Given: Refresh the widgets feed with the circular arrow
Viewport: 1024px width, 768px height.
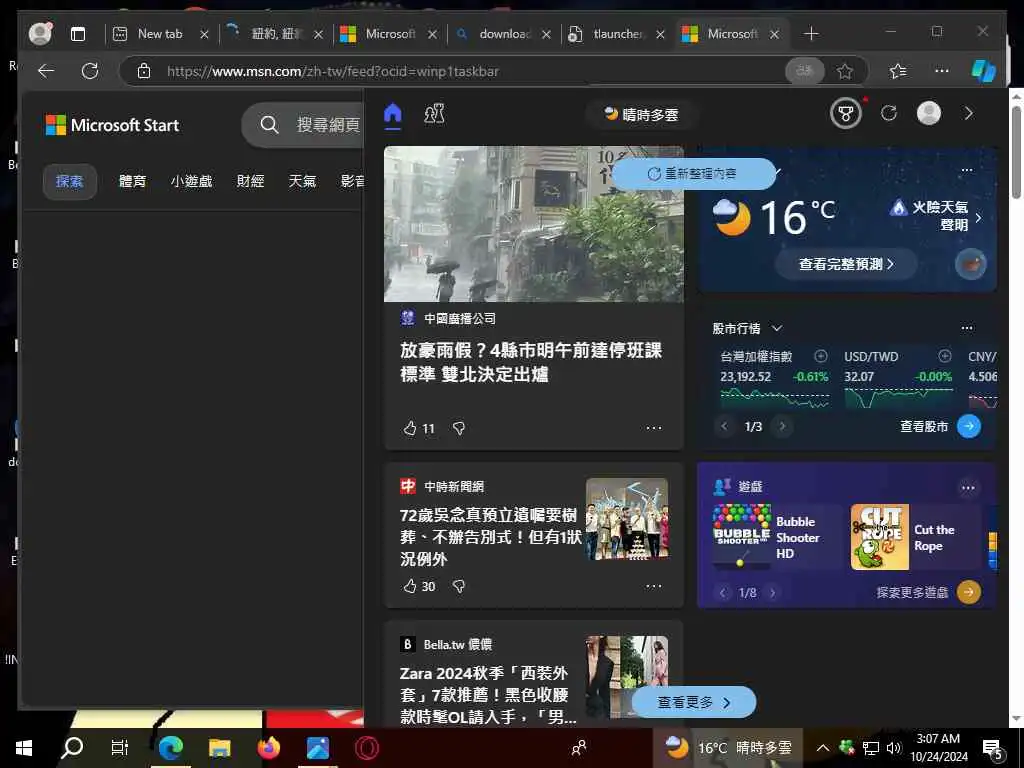Looking at the screenshot, I should tap(889, 113).
